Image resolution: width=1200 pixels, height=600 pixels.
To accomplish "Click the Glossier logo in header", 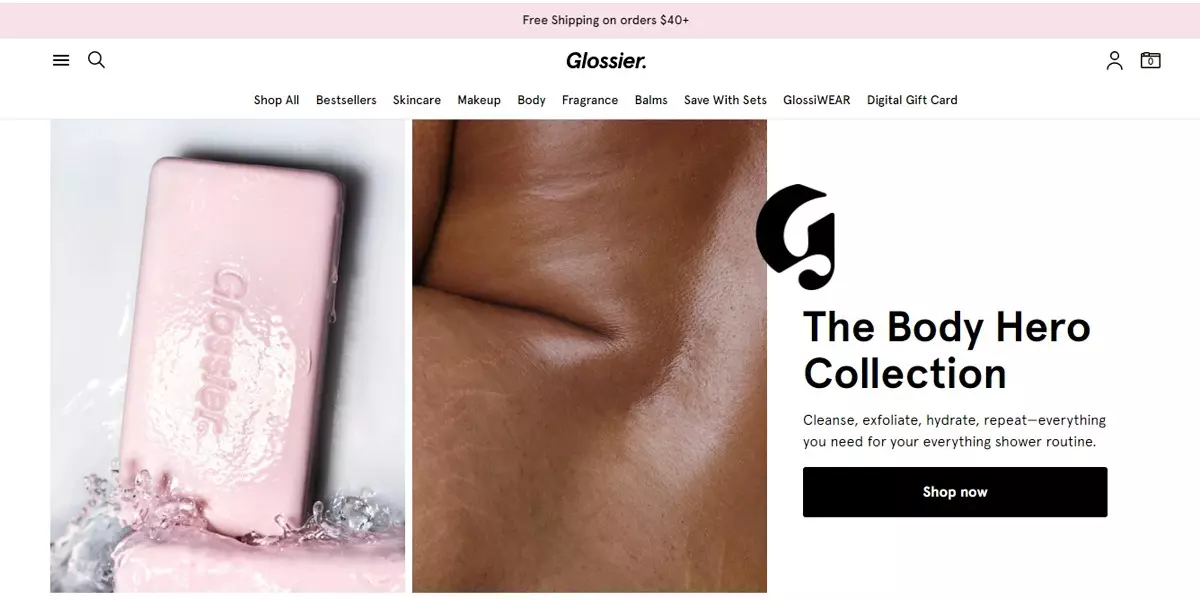I will (606, 61).
